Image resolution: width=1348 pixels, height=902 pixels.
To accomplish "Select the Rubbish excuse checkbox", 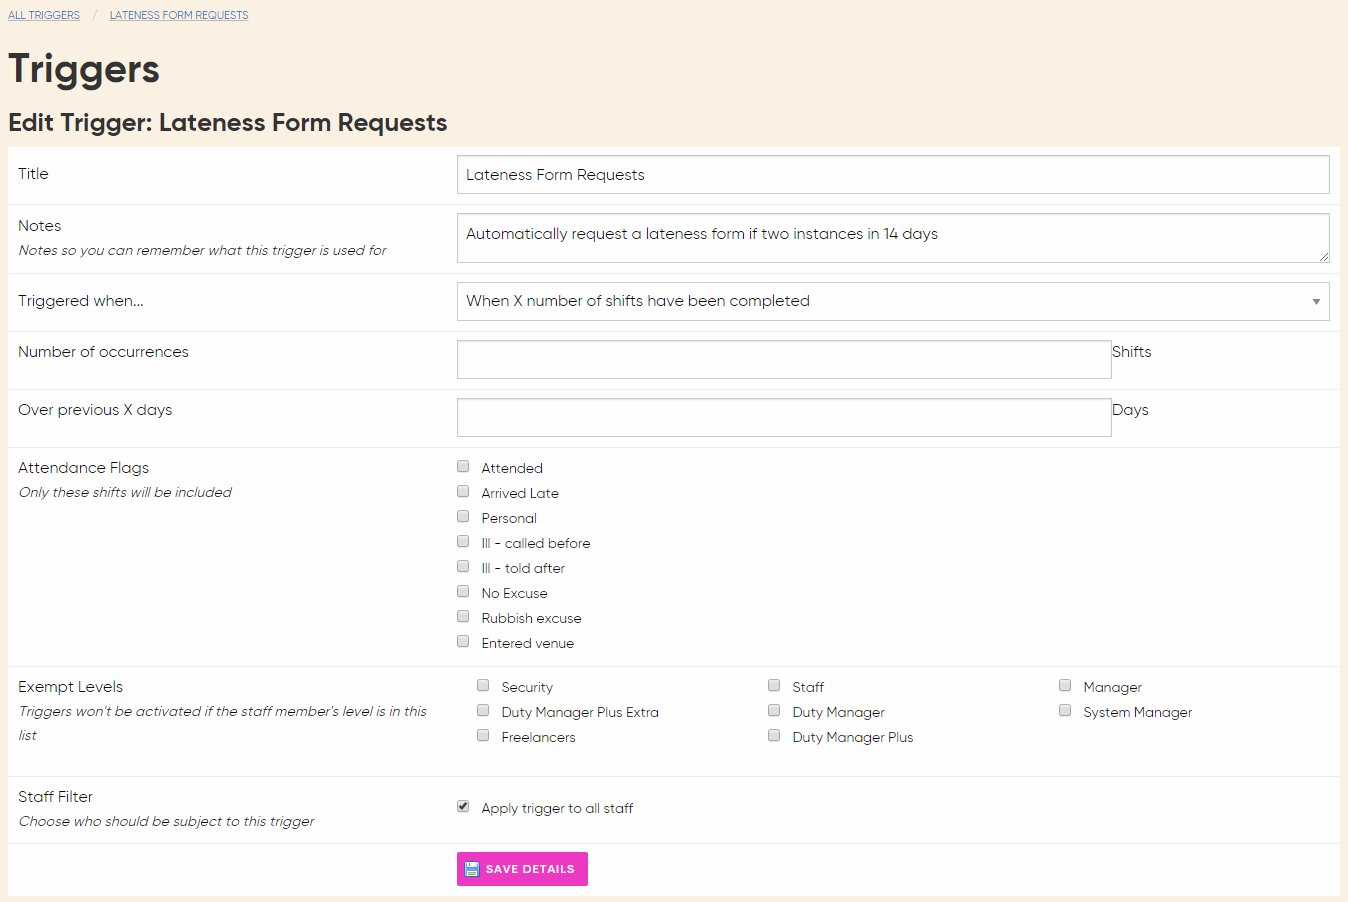I will (463, 617).
